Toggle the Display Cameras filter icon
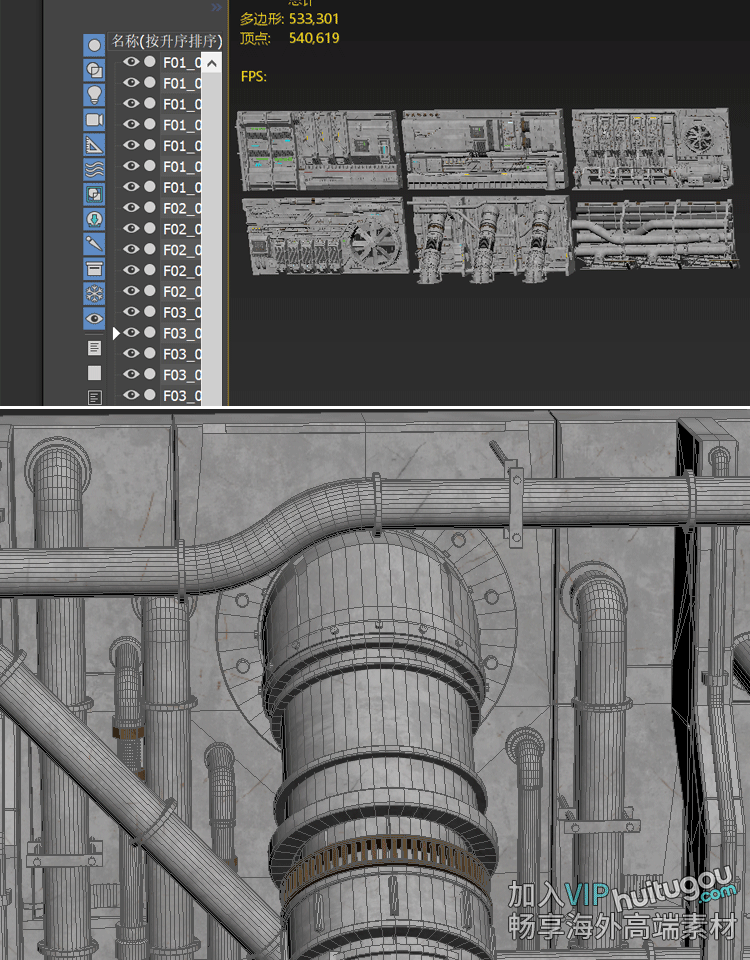 tap(94, 120)
